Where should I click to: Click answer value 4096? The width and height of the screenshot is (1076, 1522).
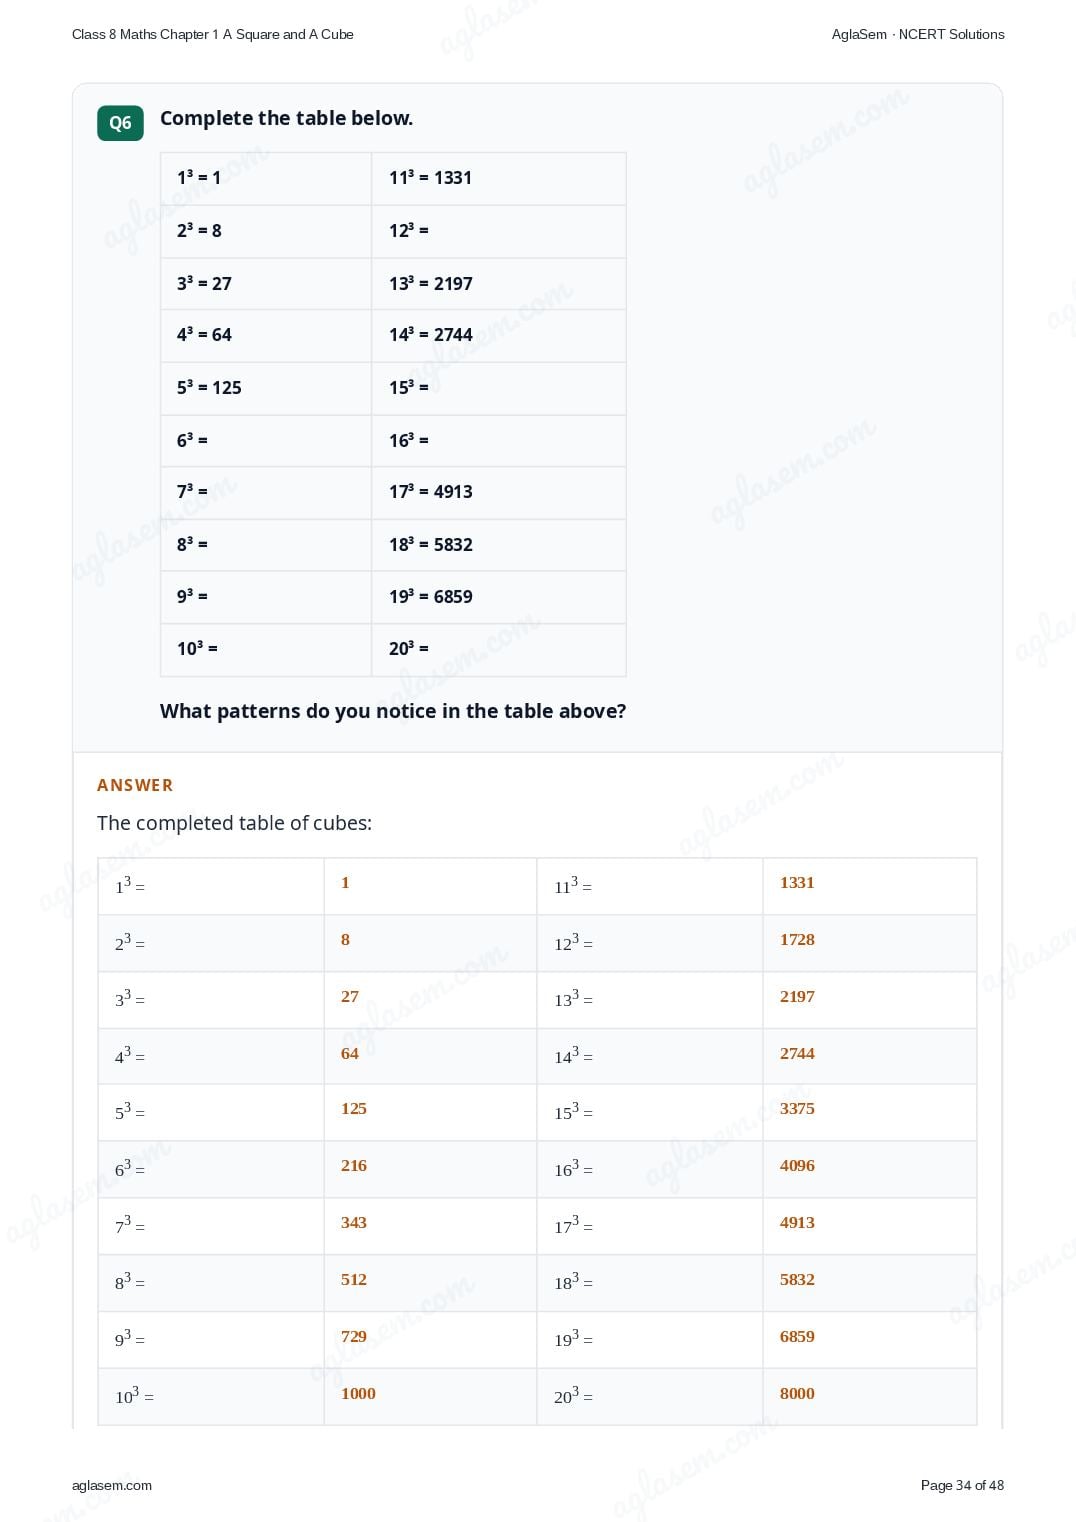pyautogui.click(x=797, y=1165)
